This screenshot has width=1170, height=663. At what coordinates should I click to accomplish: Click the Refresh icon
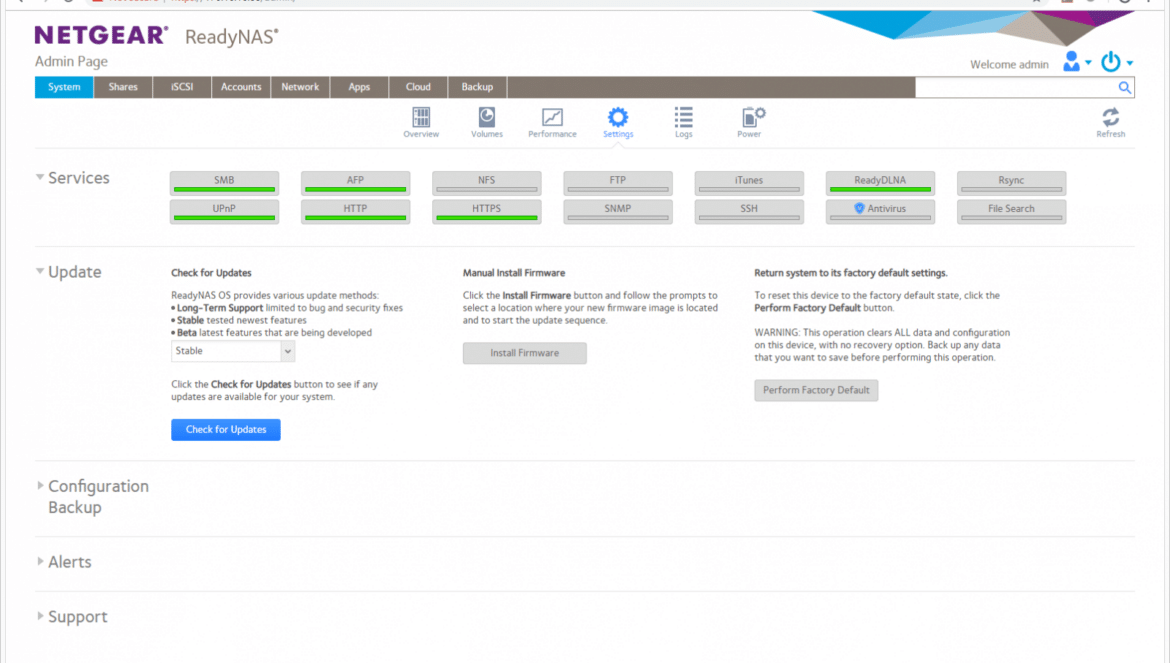point(1110,122)
